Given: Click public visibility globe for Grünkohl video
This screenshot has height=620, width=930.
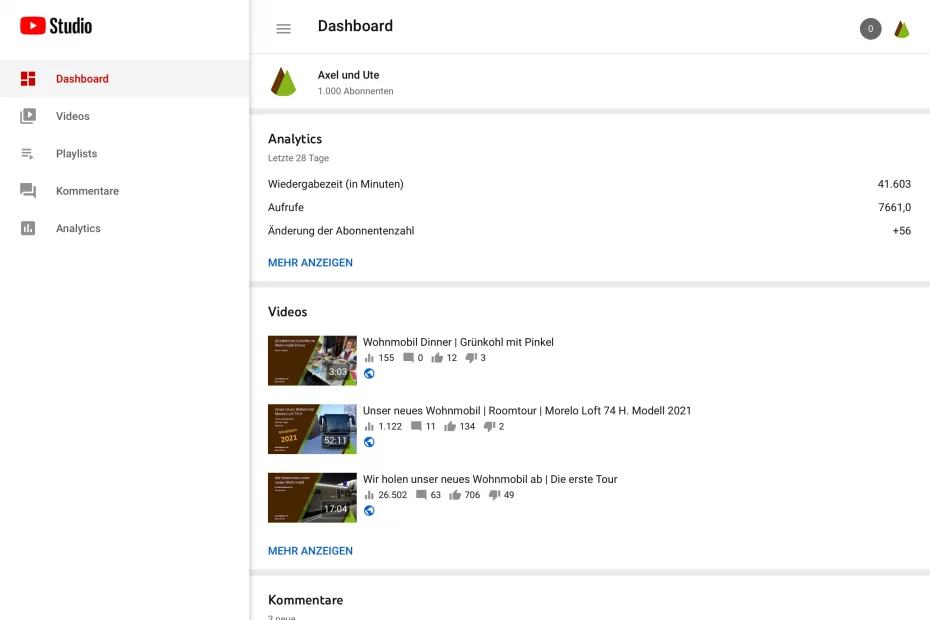Looking at the screenshot, I should 369,374.
